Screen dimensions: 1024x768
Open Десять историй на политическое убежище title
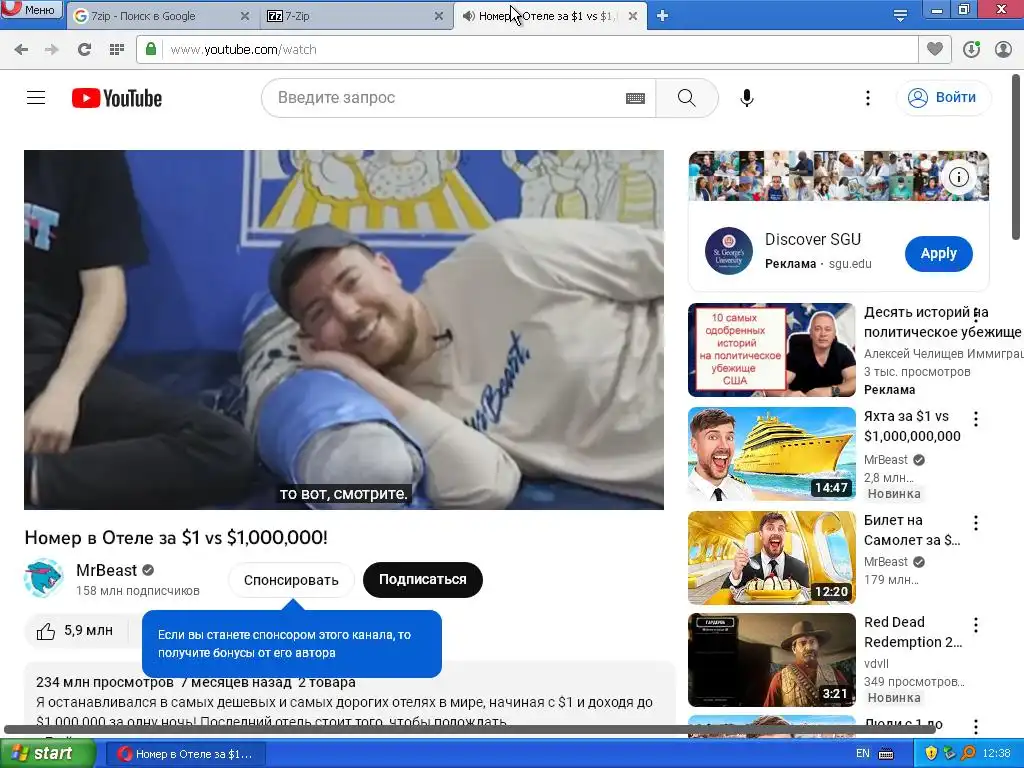pyautogui.click(x=941, y=322)
